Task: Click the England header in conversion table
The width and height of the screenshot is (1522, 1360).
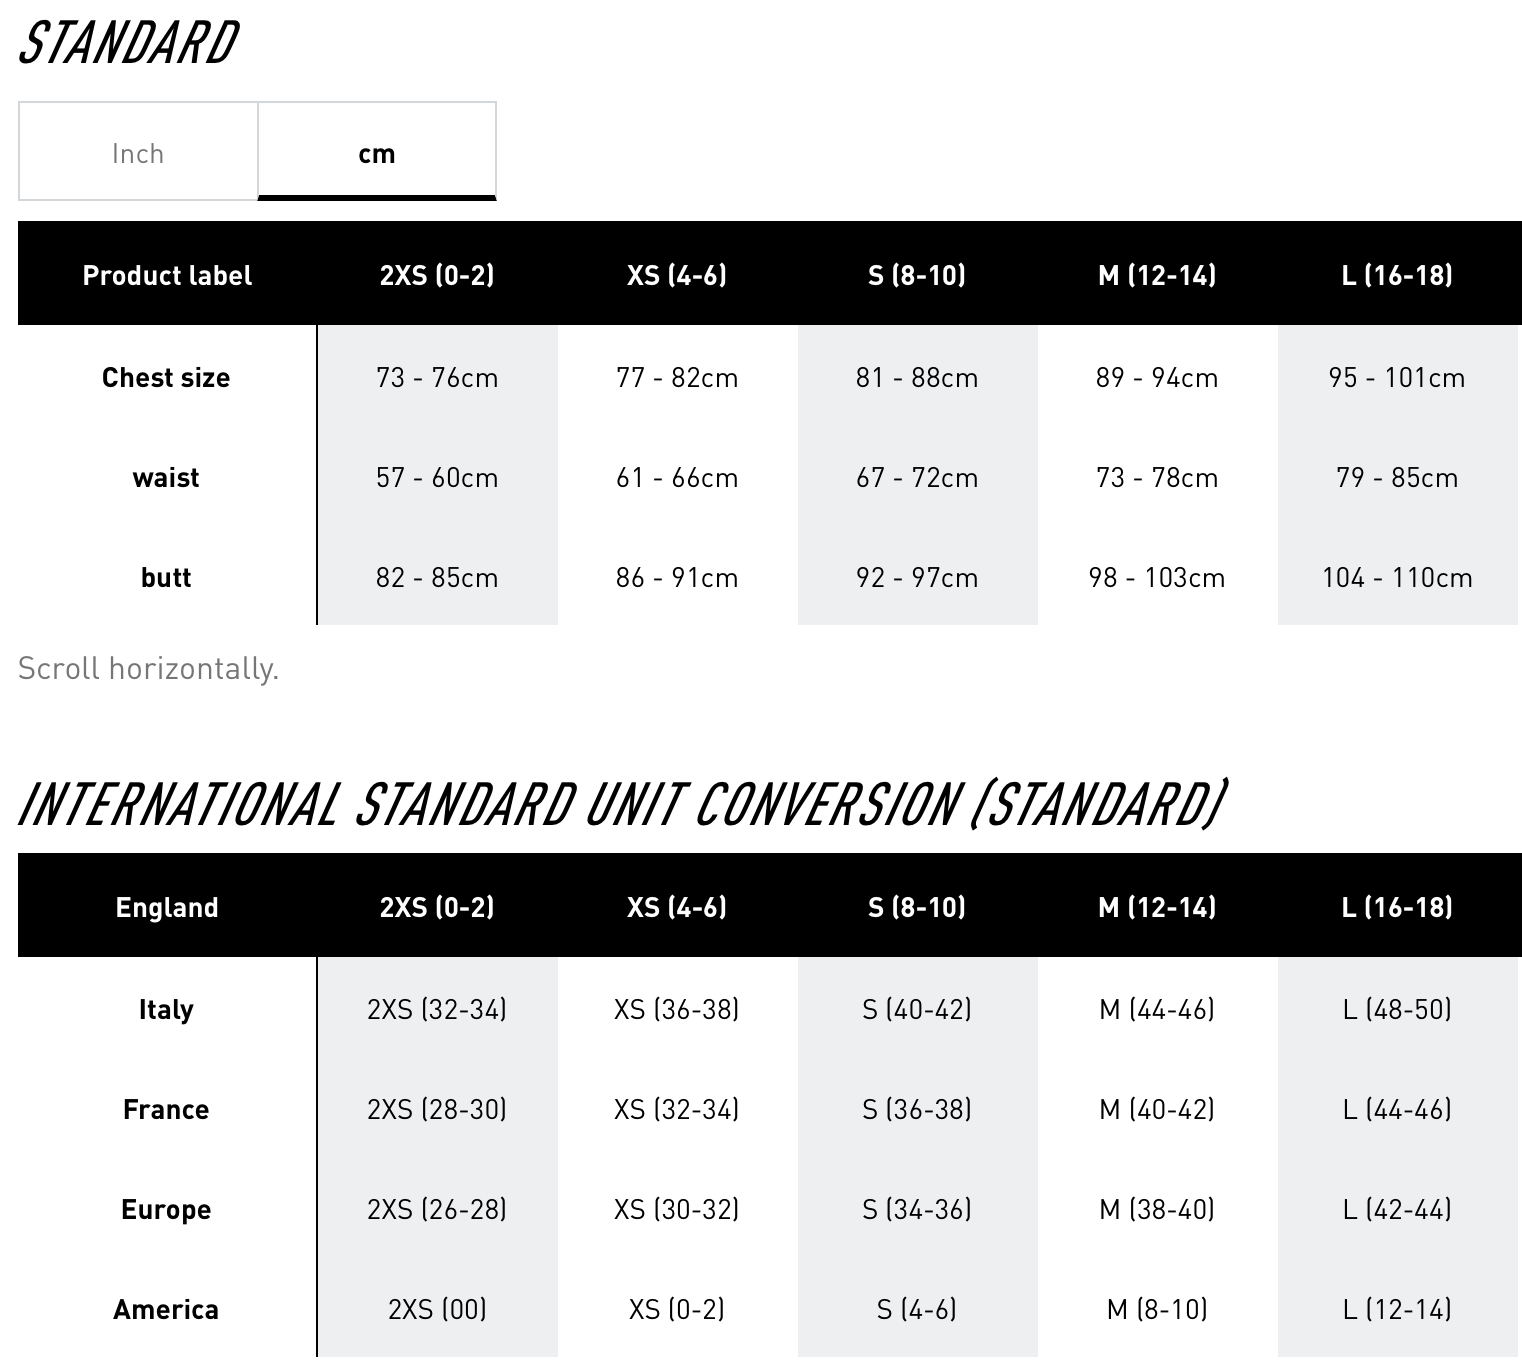Action: (167, 906)
